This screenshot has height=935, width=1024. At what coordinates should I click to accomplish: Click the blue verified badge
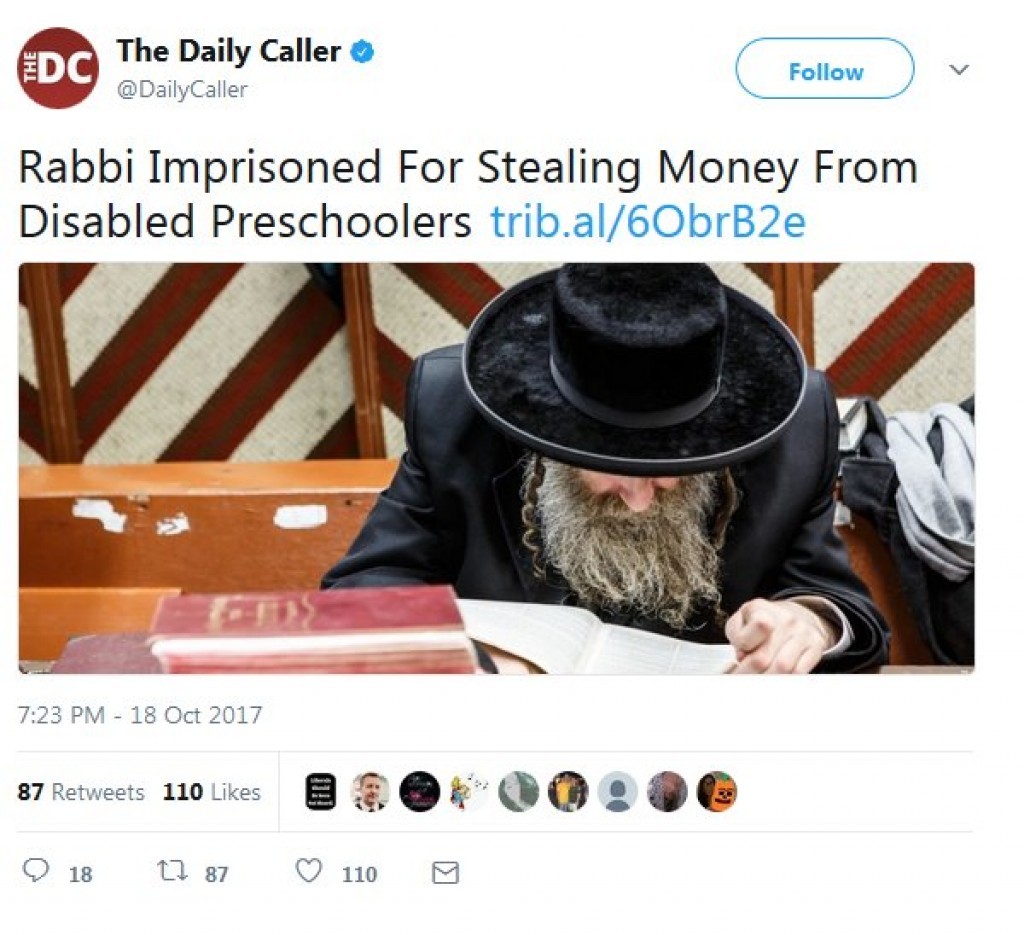click(x=363, y=52)
